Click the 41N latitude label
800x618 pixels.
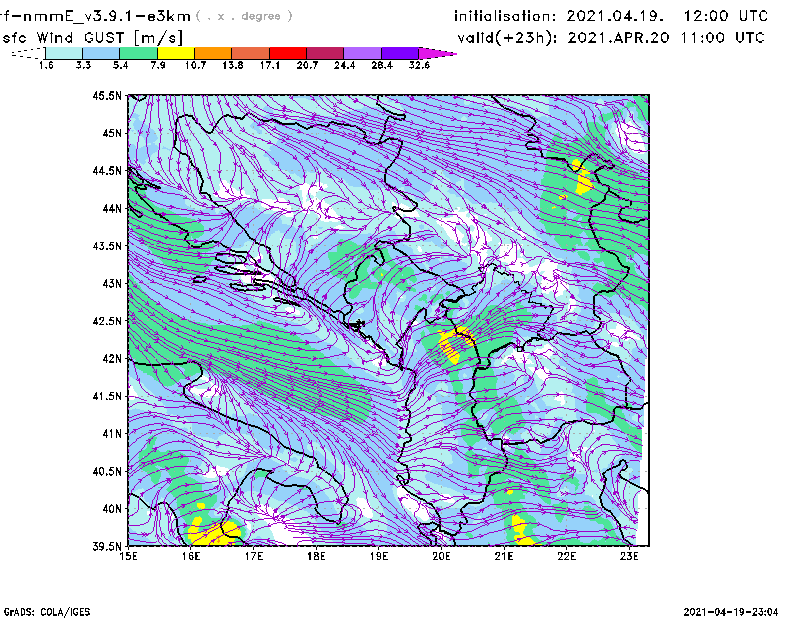(x=112, y=434)
